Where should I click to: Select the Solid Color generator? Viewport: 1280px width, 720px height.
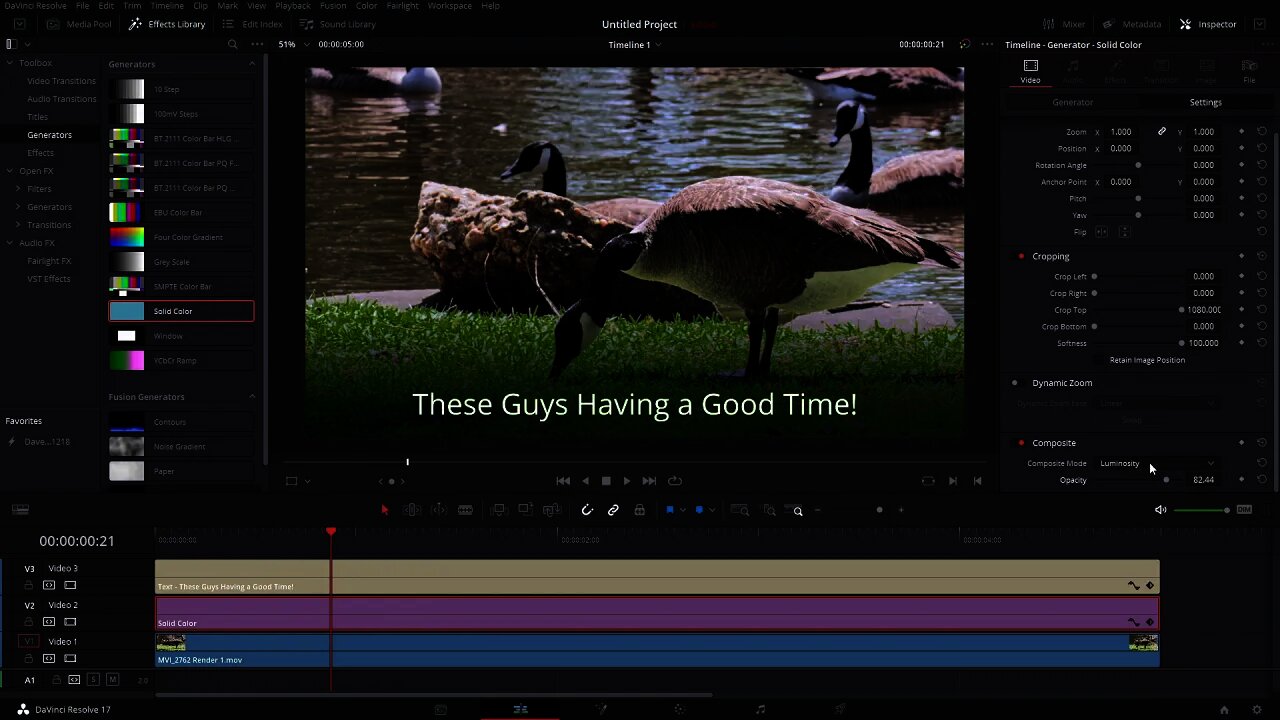(x=181, y=311)
